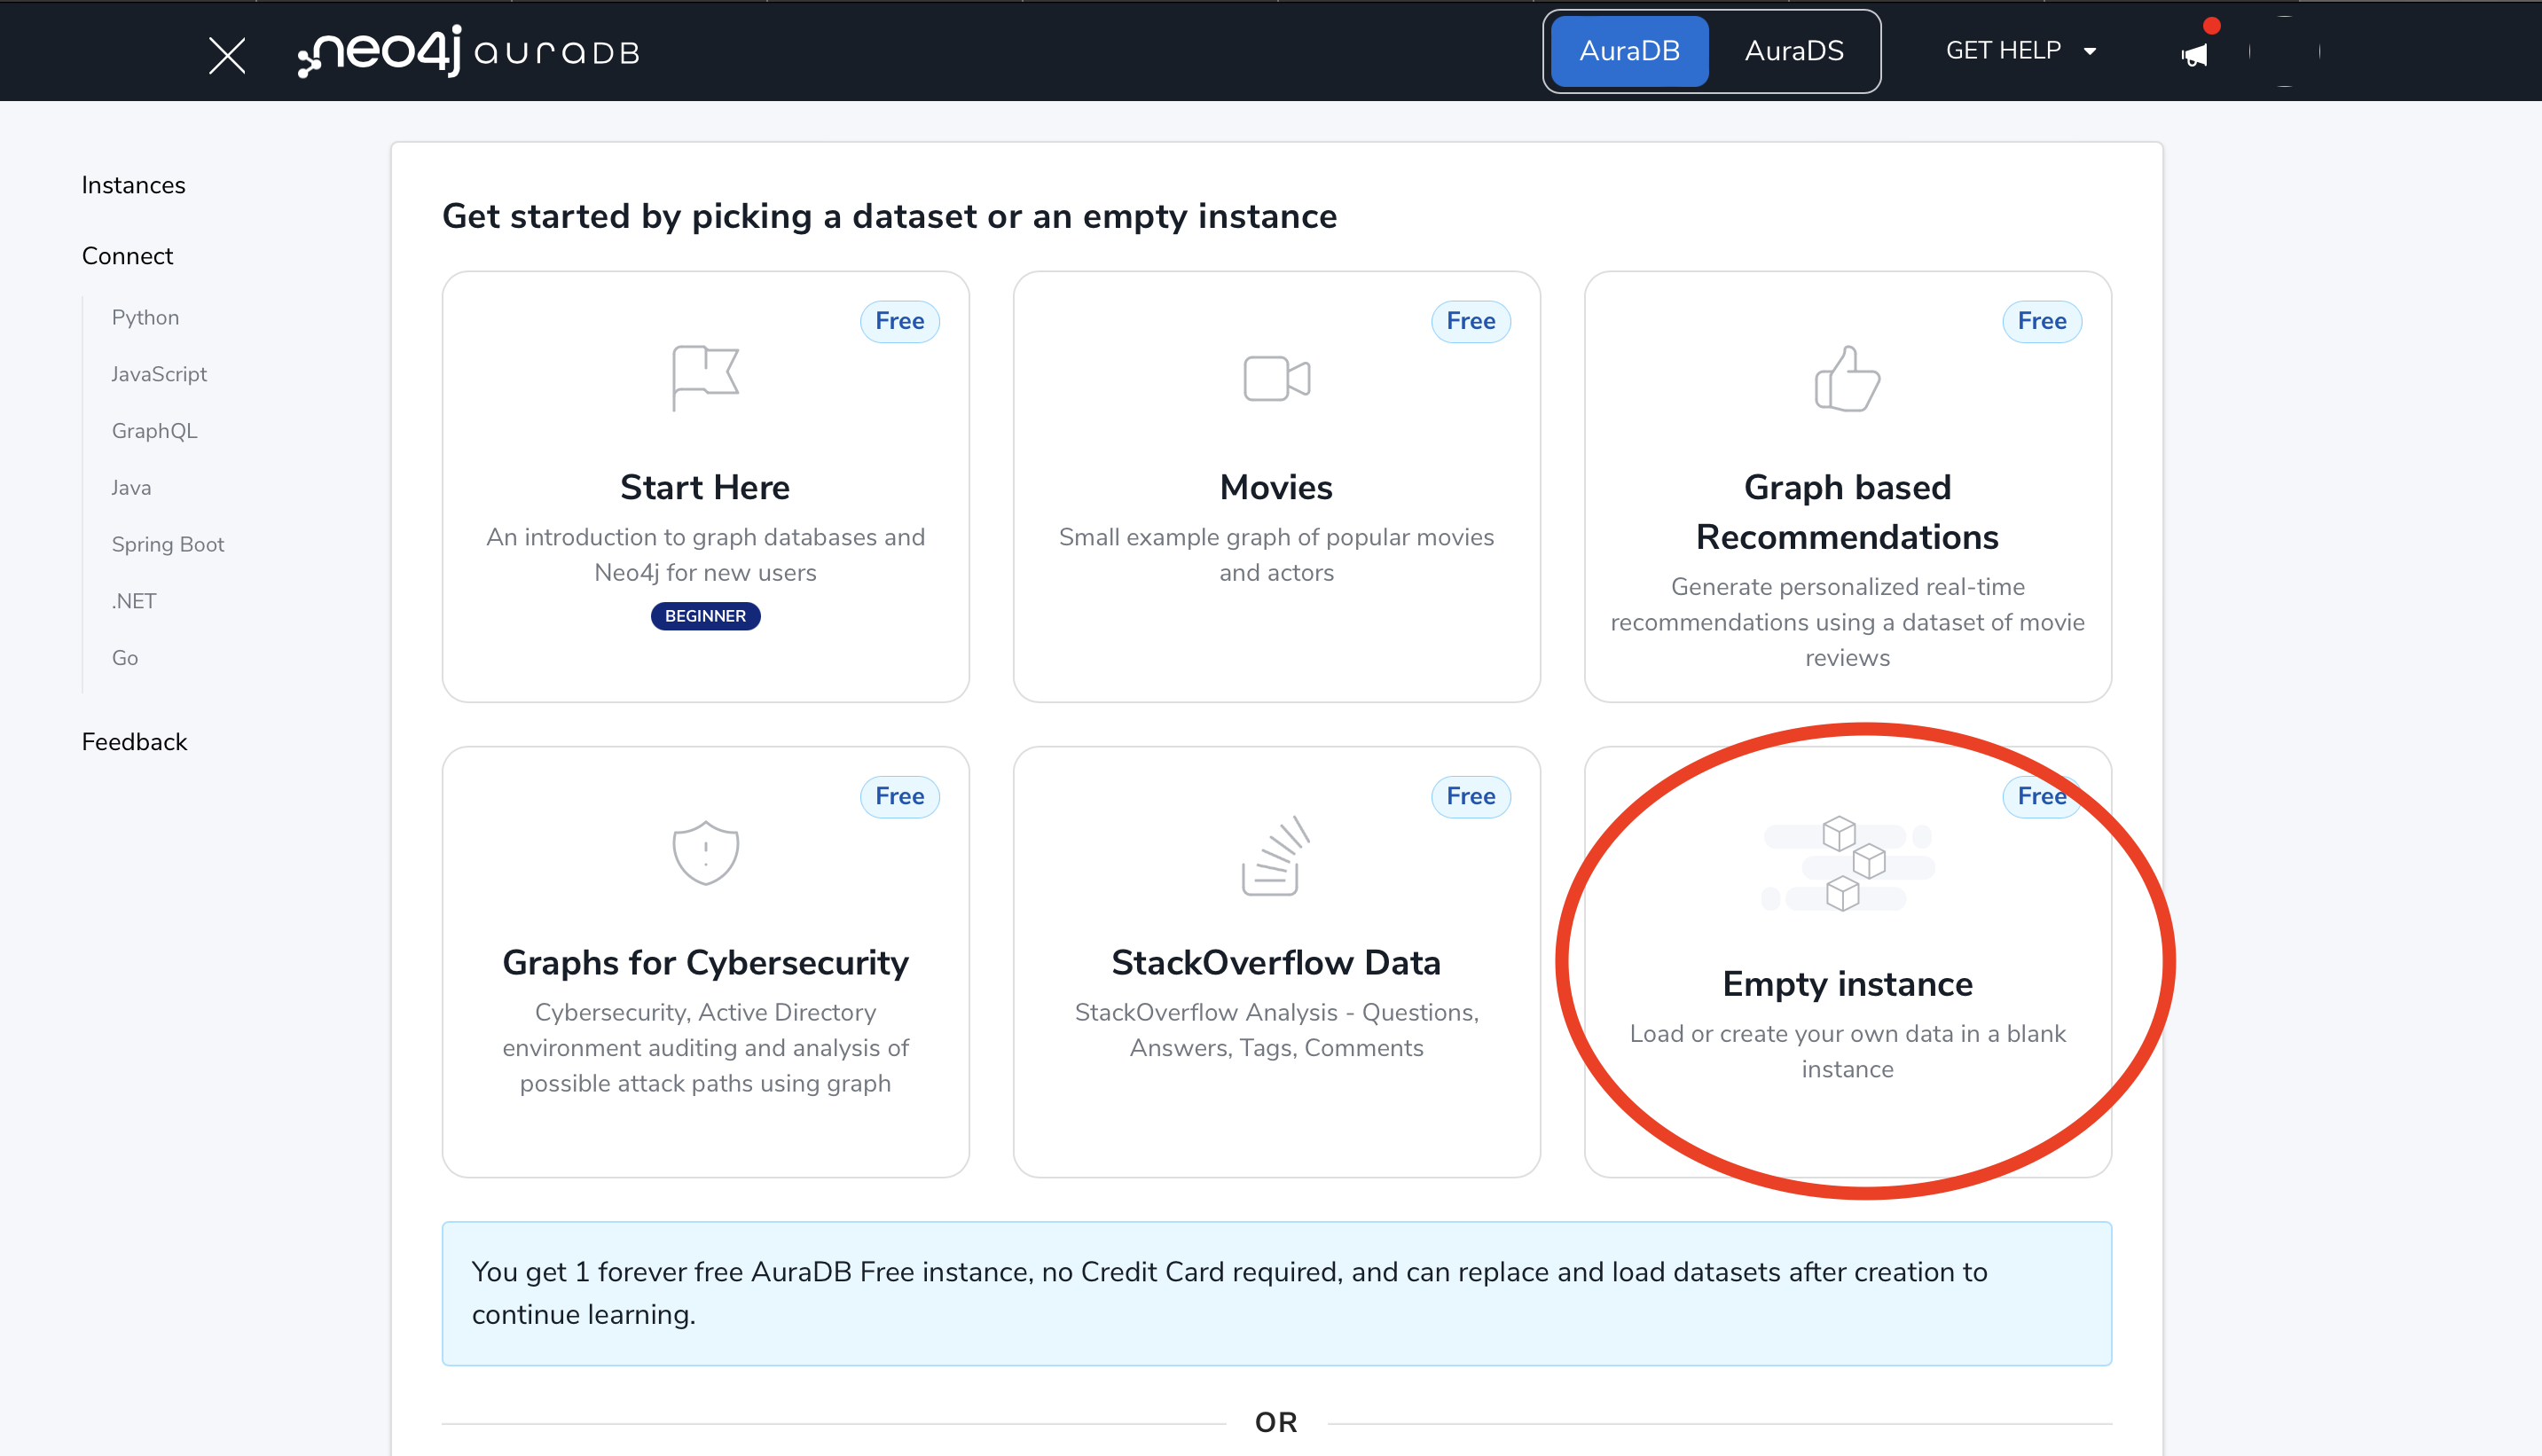Select Spring Boot under Connect
The image size is (2542, 1456).
click(x=168, y=545)
